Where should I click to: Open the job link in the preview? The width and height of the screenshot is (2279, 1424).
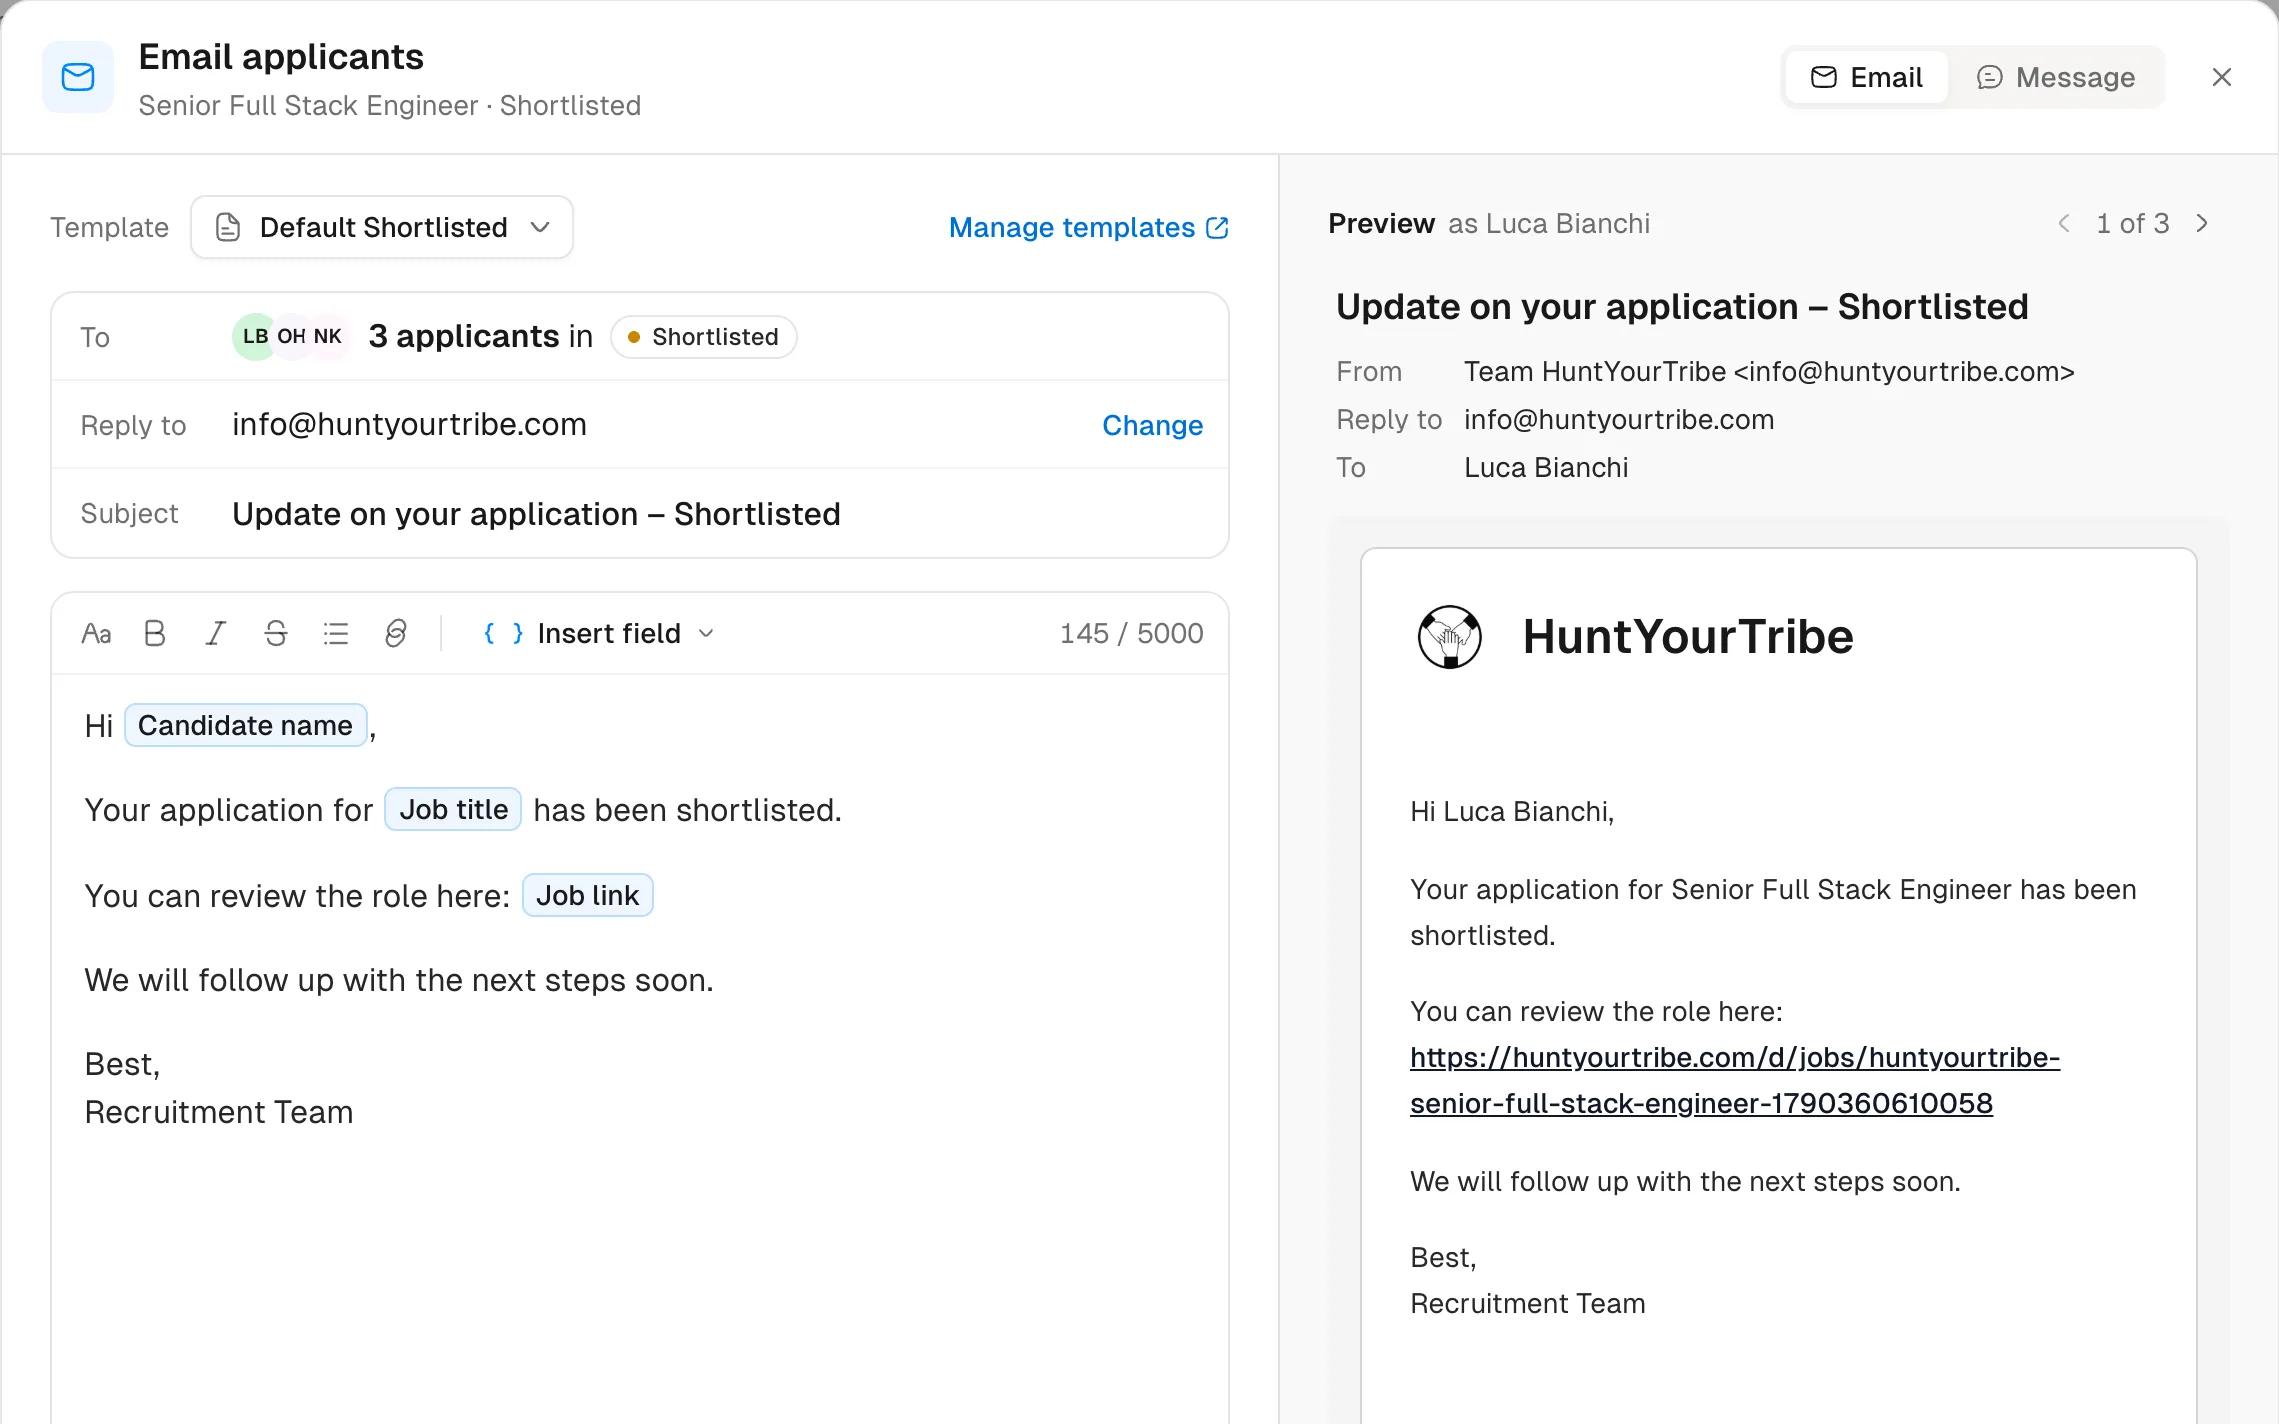1734,1081
